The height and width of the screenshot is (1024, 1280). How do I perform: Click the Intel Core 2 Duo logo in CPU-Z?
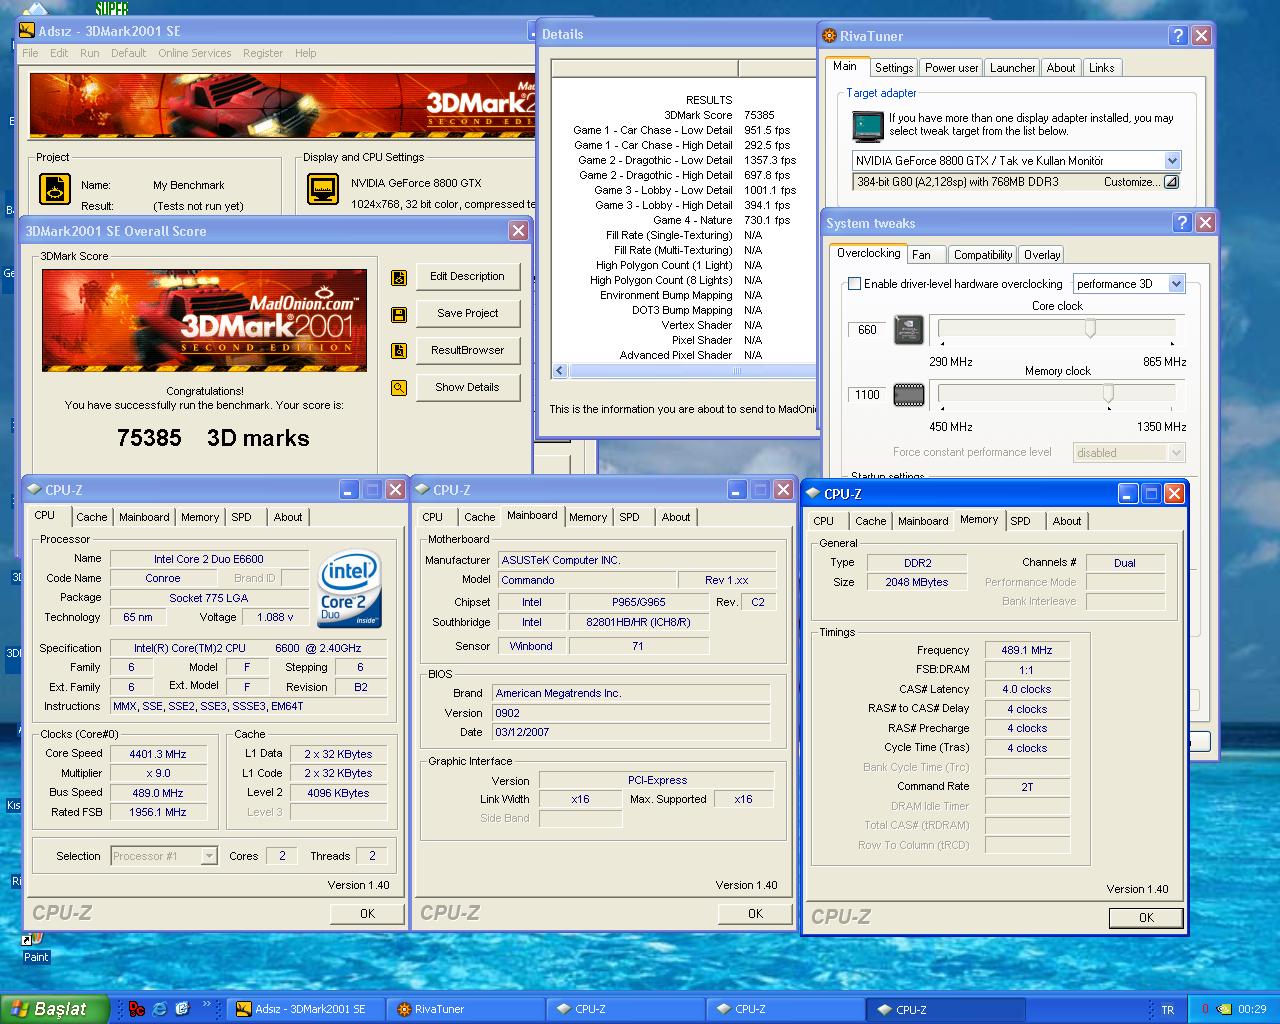(349, 590)
